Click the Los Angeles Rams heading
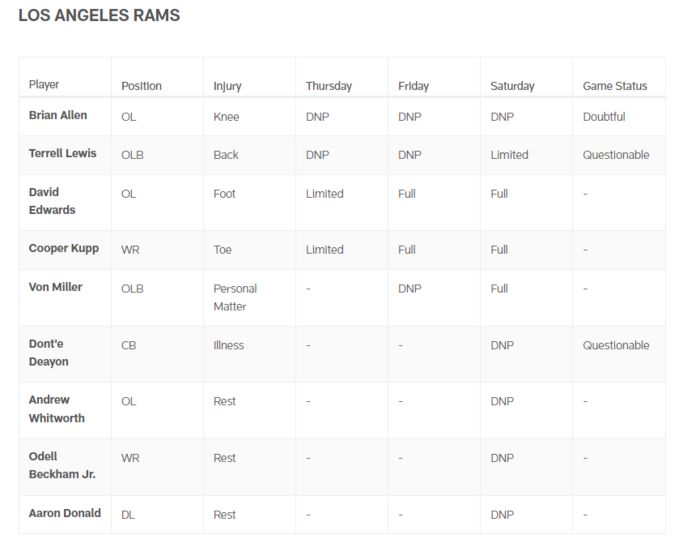Image resolution: width=700 pixels, height=556 pixels. point(99,17)
